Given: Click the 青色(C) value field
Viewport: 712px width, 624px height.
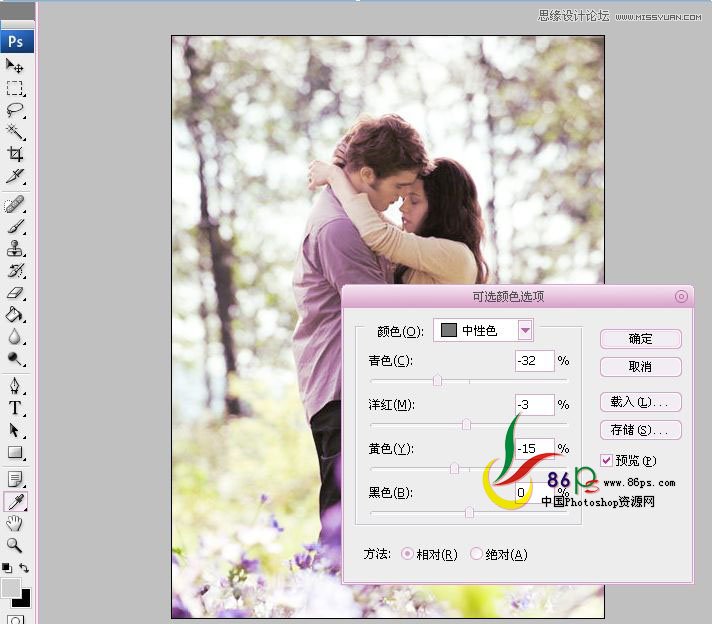Looking at the screenshot, I should point(534,361).
